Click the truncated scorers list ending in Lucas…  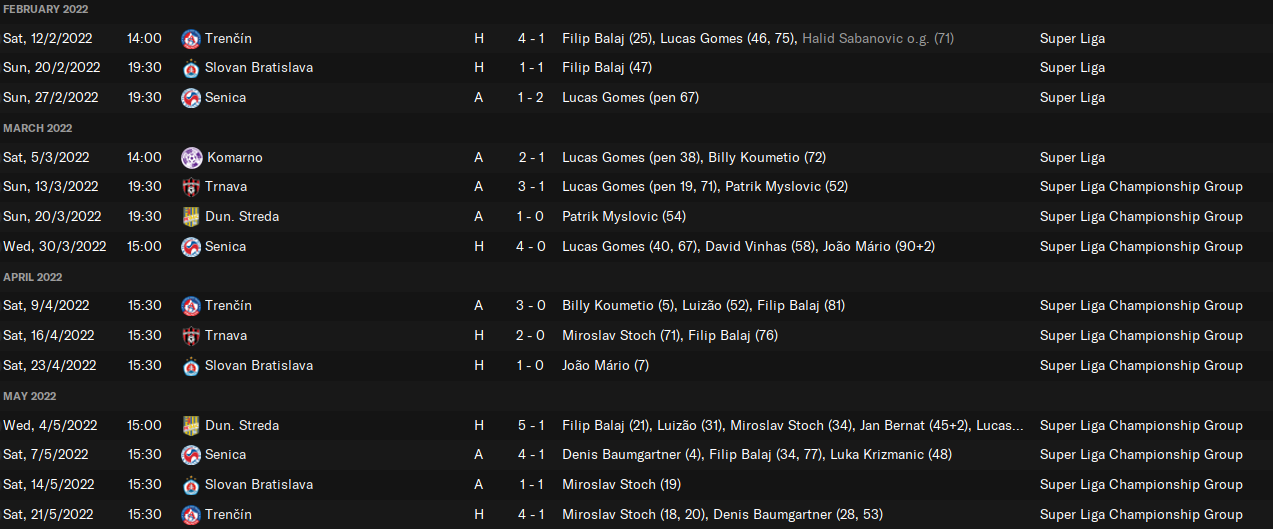pyautogui.click(x=793, y=425)
